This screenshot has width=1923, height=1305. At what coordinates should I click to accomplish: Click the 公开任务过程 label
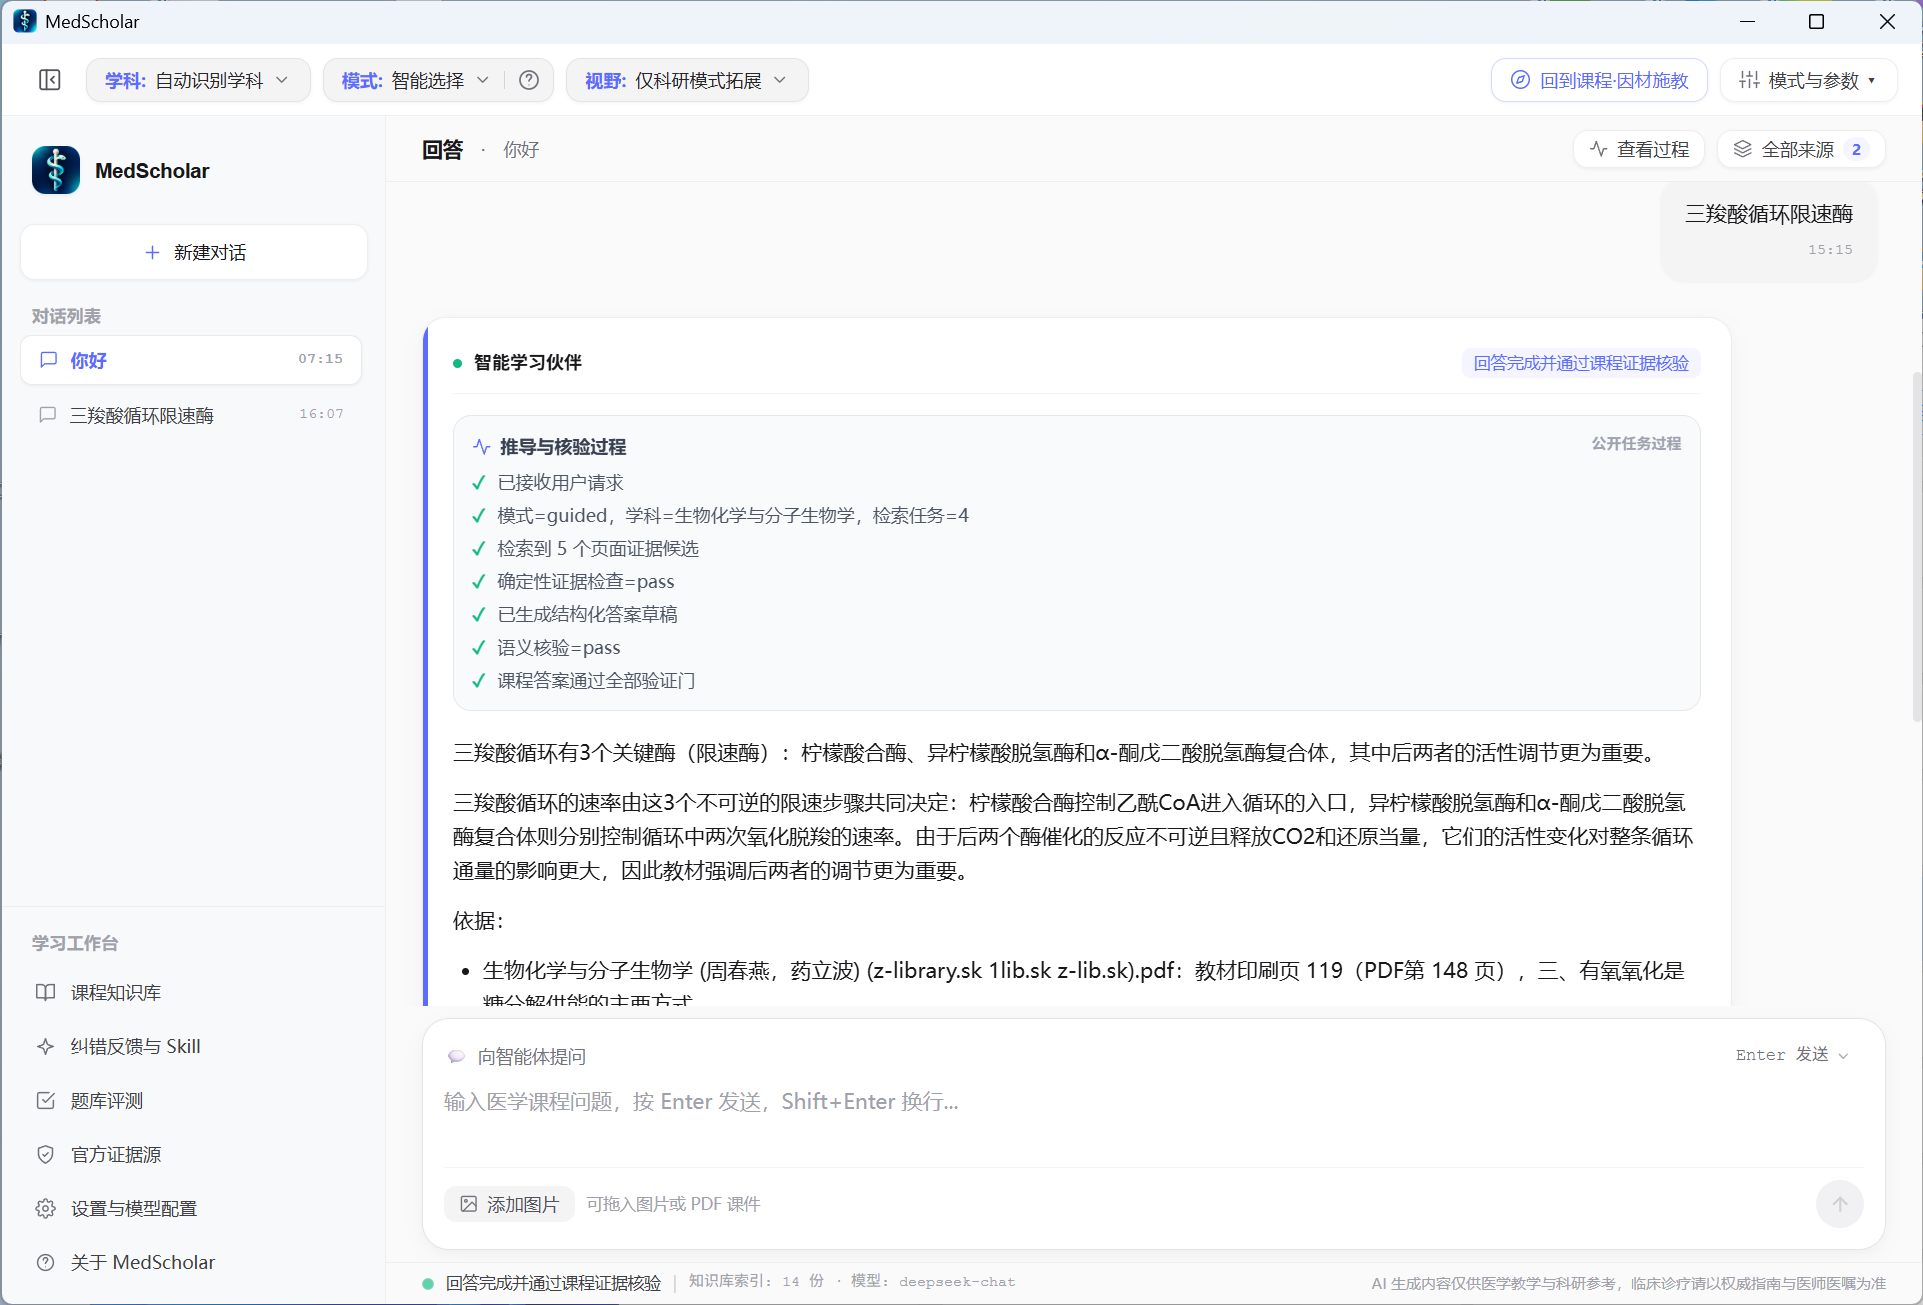tap(1636, 443)
